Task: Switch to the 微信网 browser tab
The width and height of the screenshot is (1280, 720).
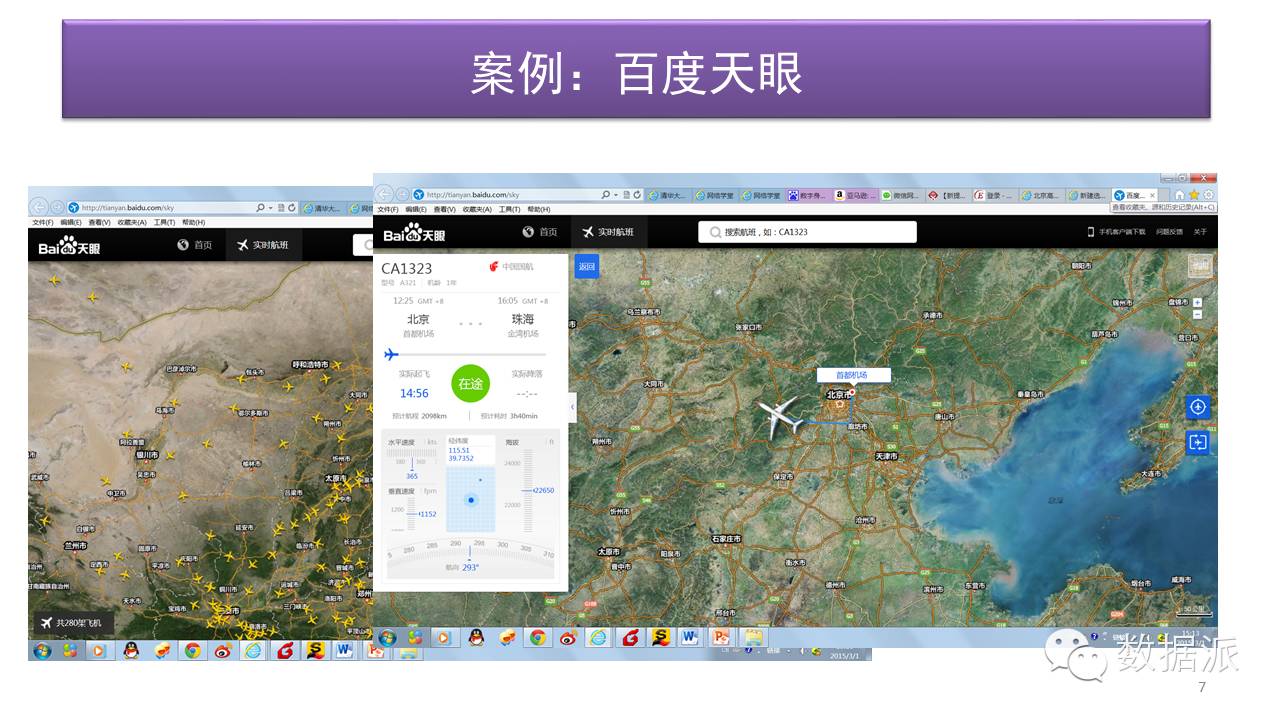Action: [902, 195]
